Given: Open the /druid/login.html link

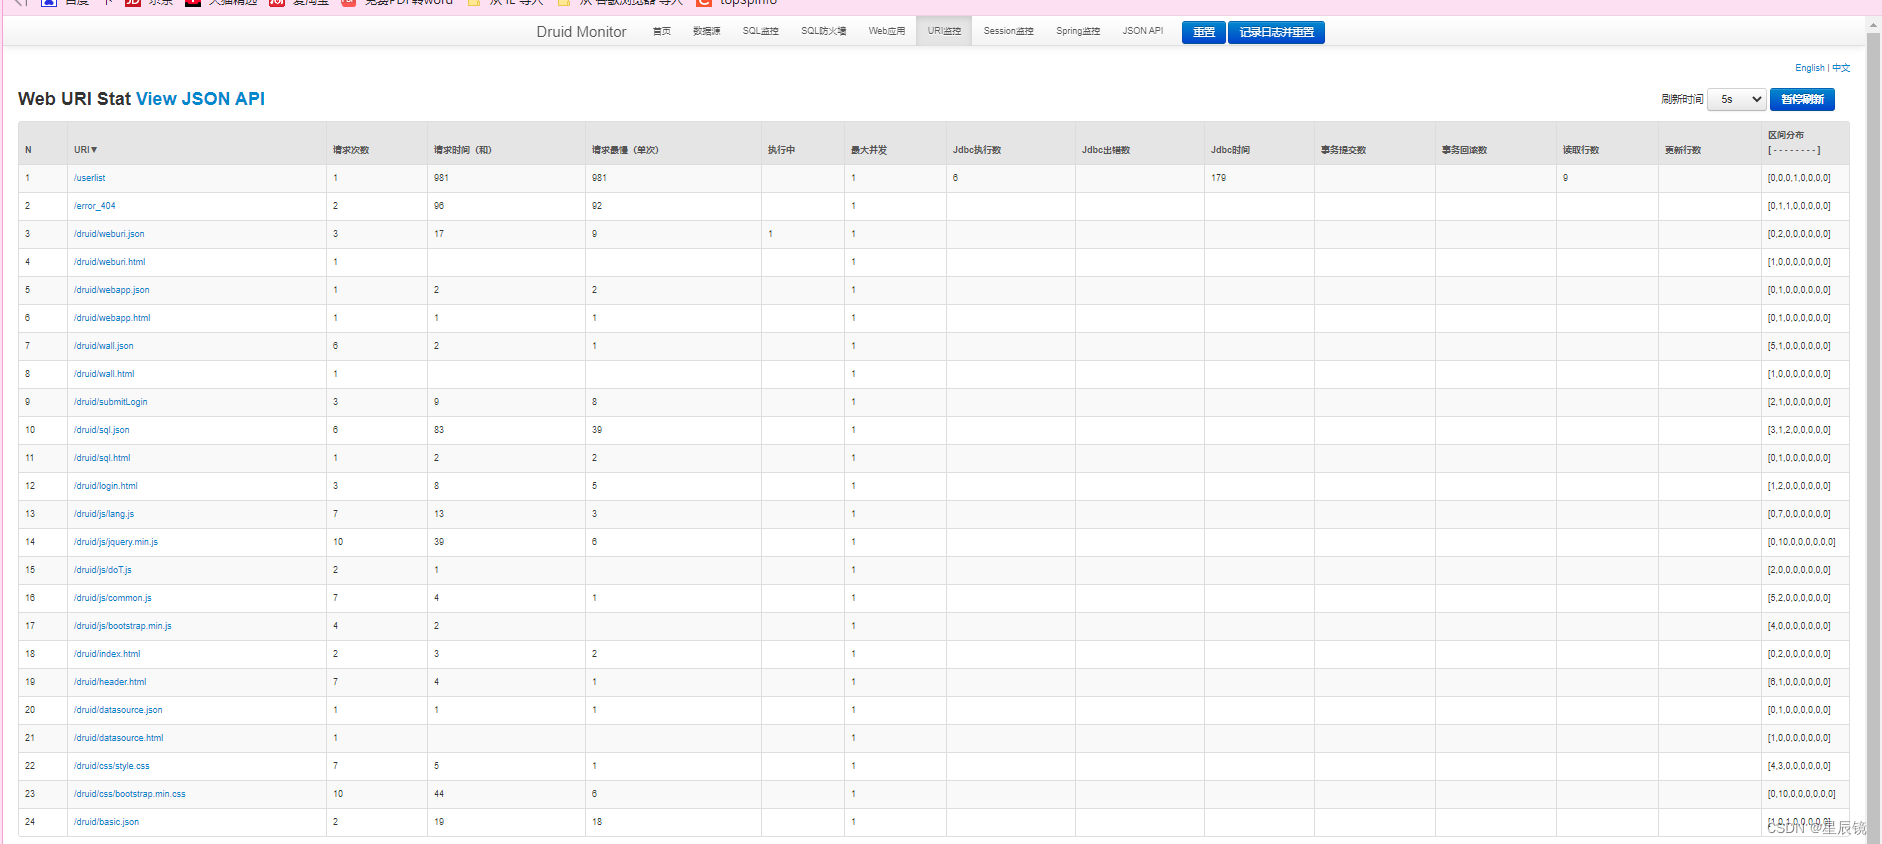Looking at the screenshot, I should [x=105, y=486].
